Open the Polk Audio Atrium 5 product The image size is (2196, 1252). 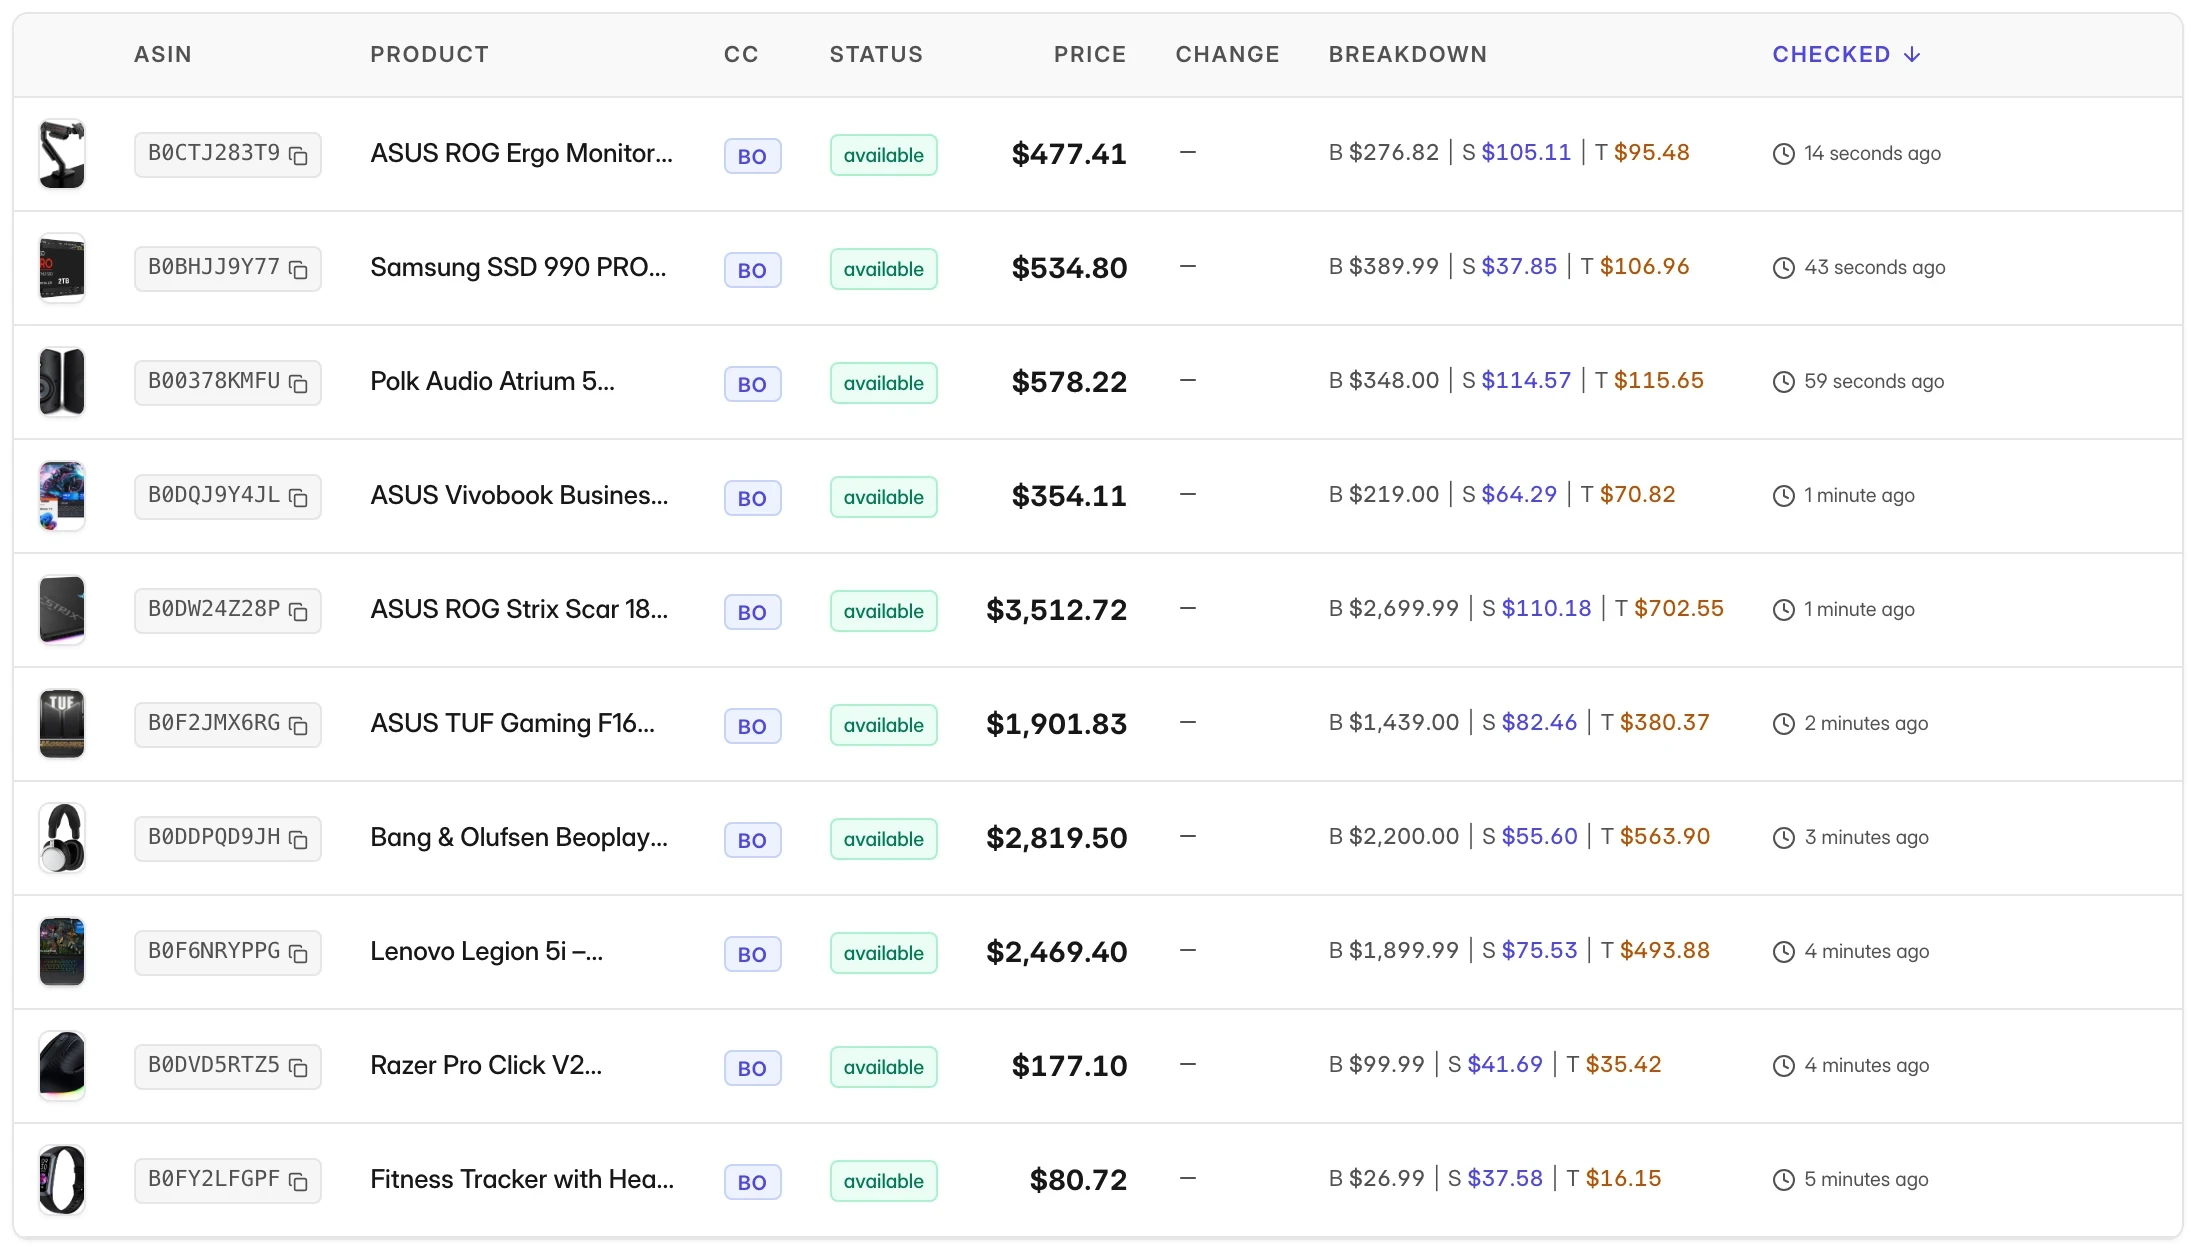[492, 381]
